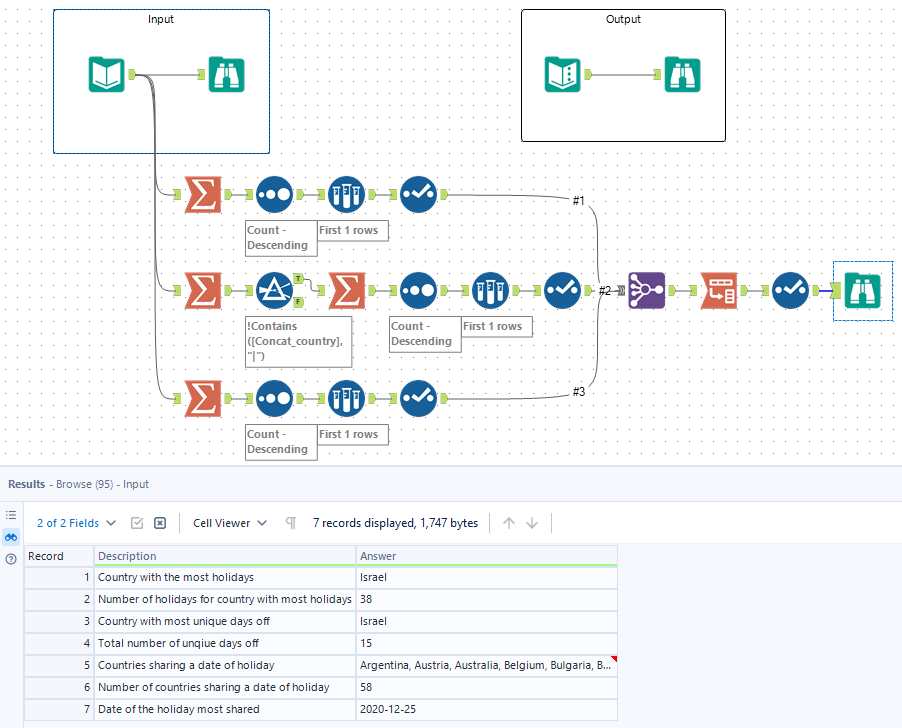Viewport: 902px width, 728px height.
Task: Select the bottom row Sort tool
Action: coord(274,398)
